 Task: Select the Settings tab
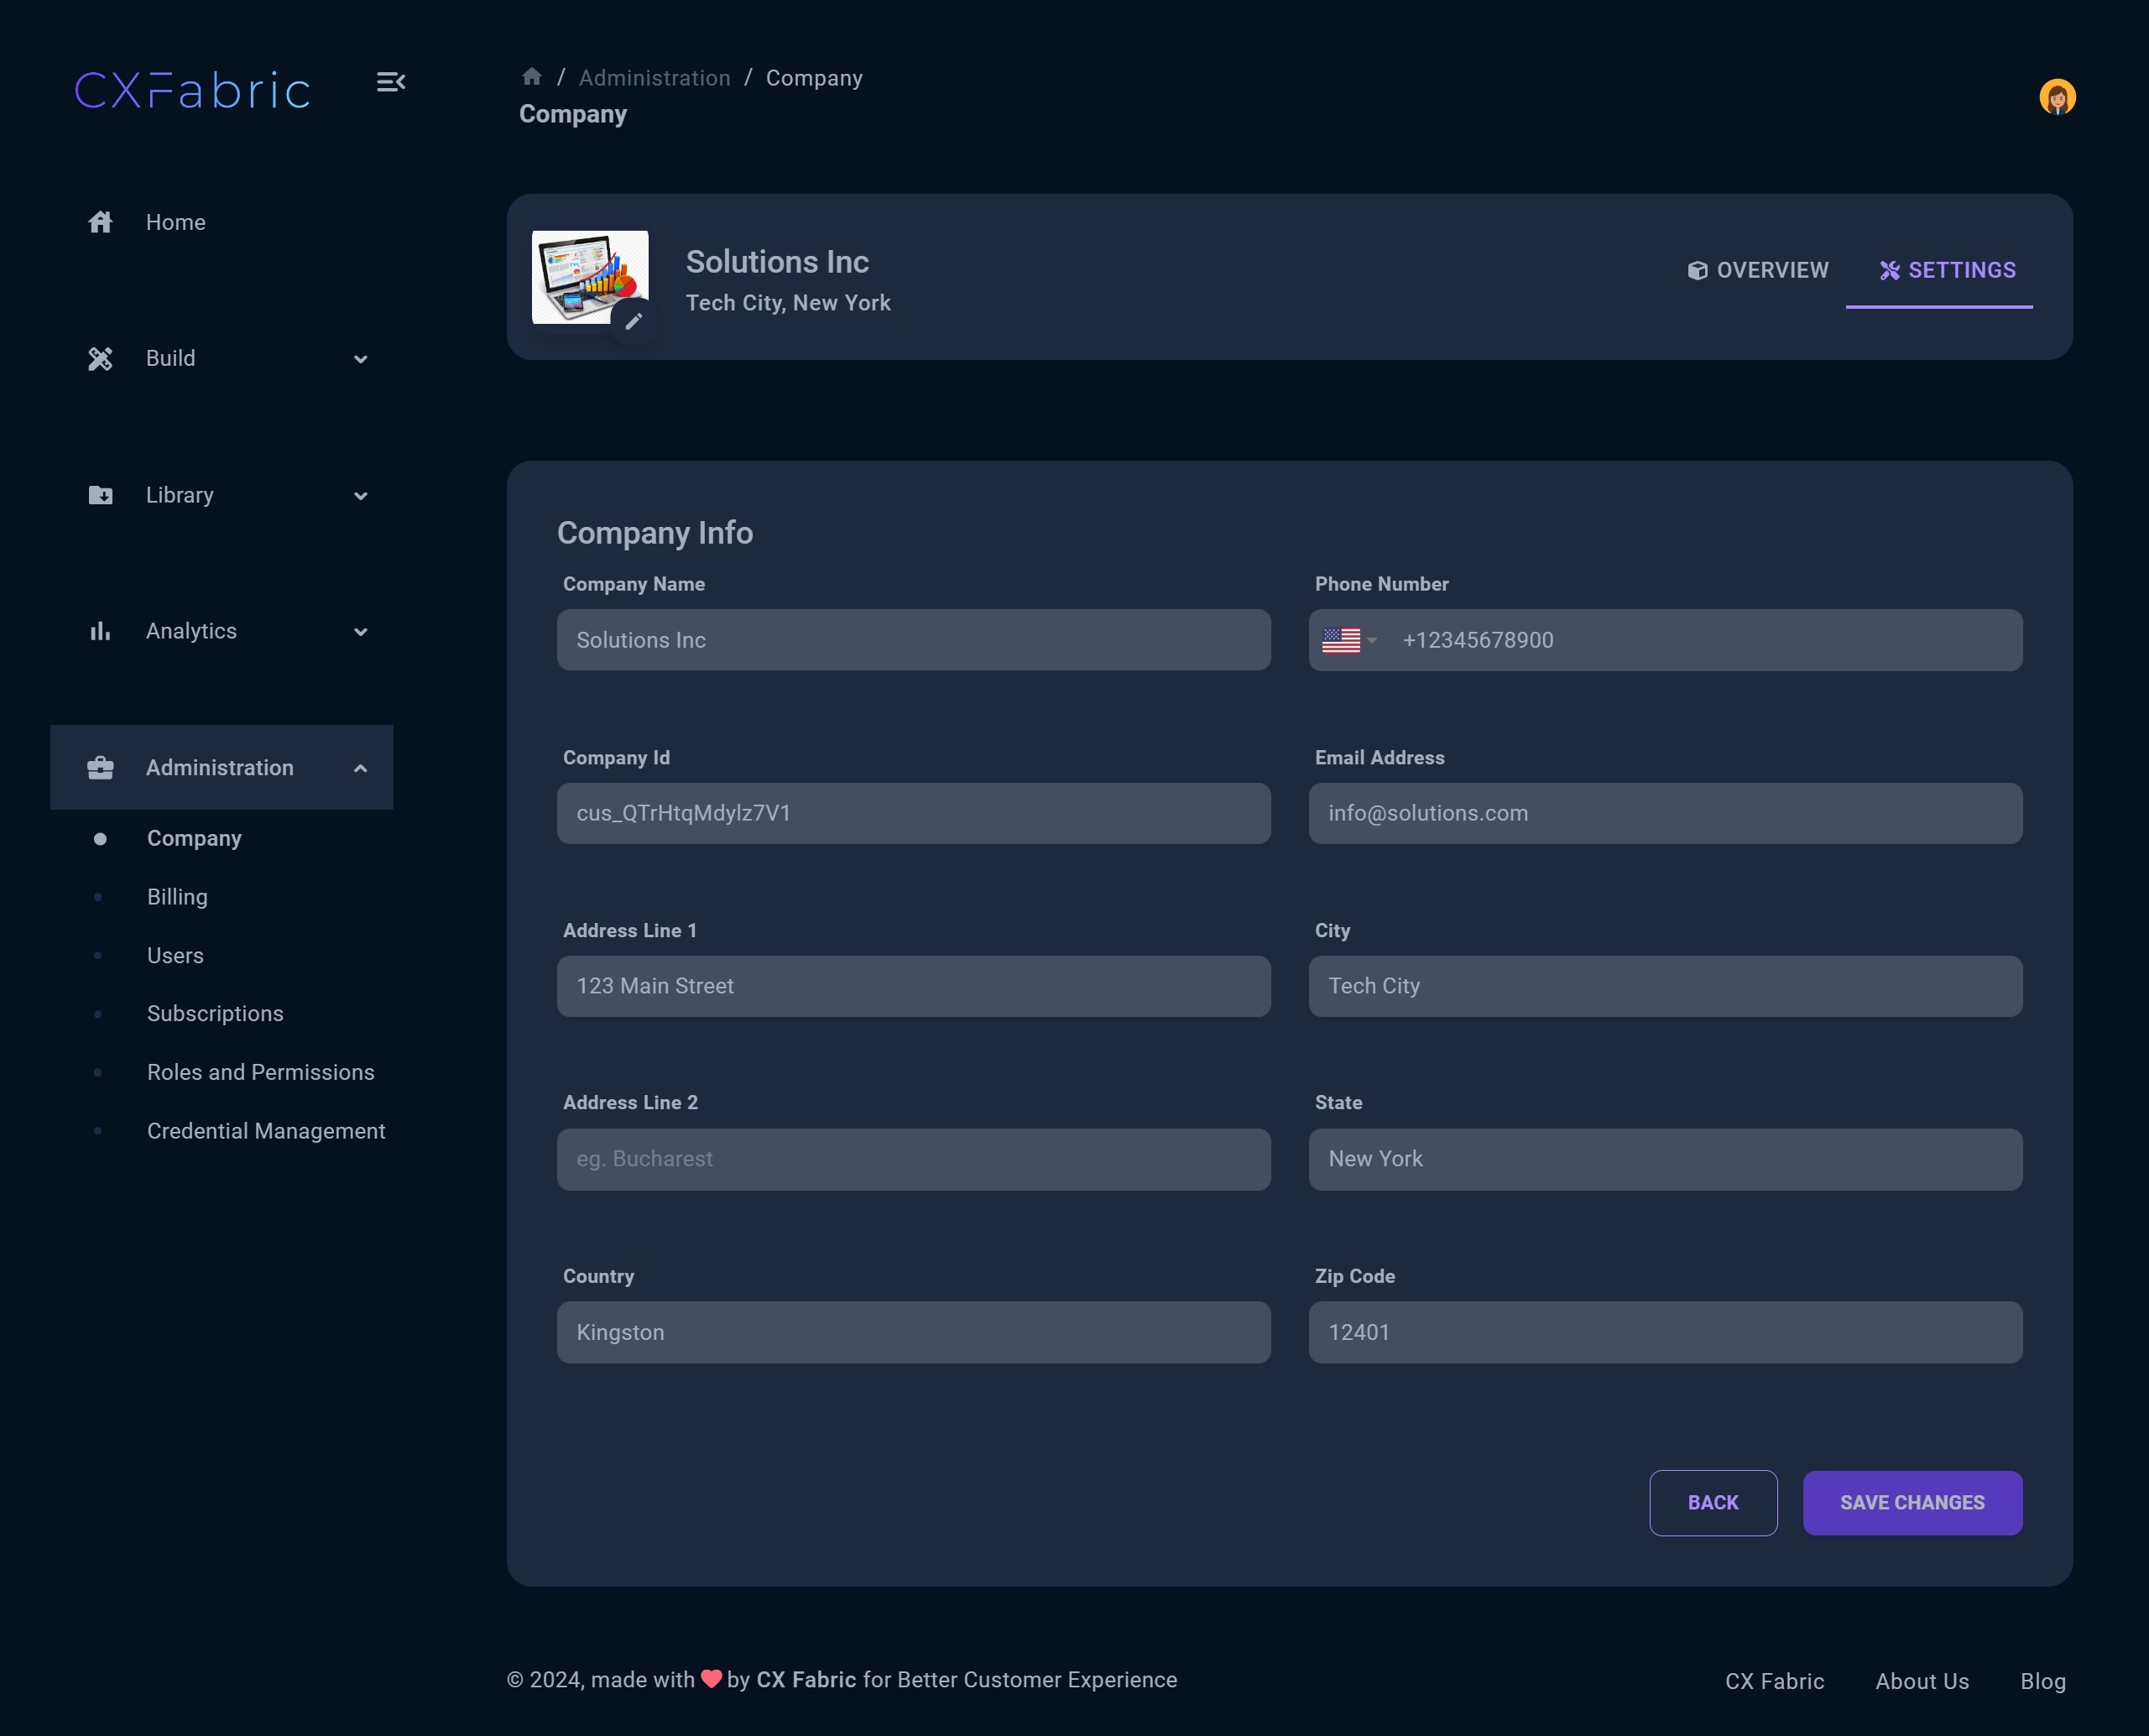(1946, 270)
